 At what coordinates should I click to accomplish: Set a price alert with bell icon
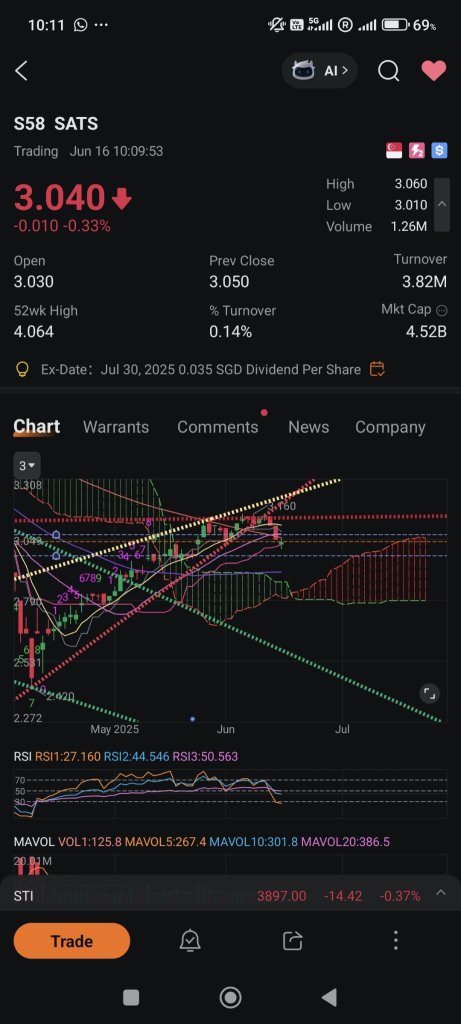tap(190, 941)
